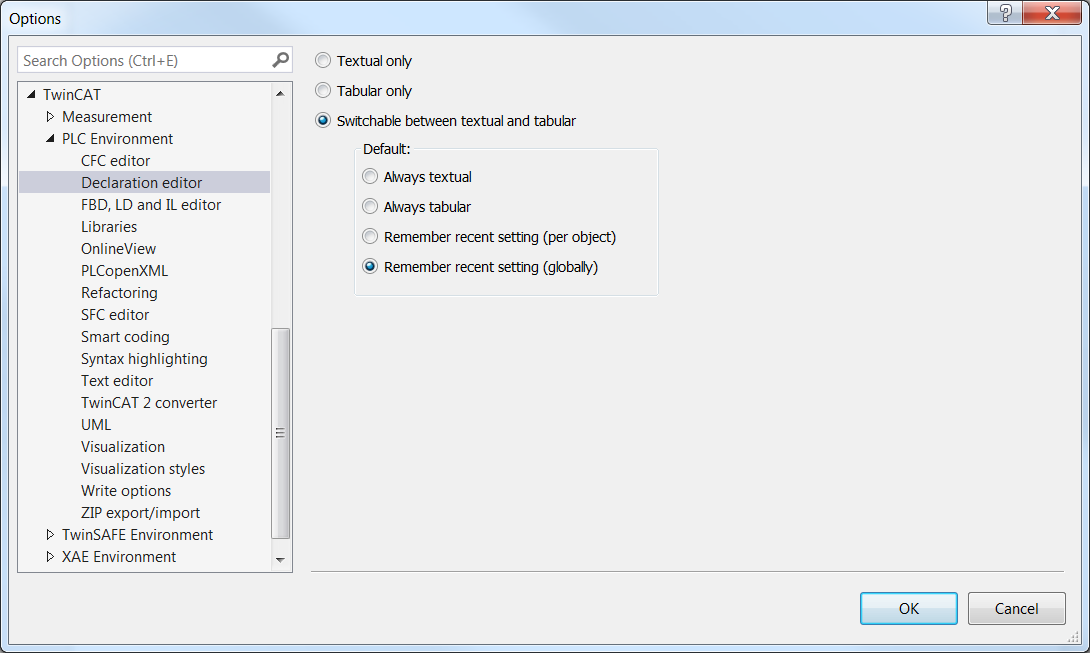1090x653 pixels.
Task: Click the search magnifier icon
Action: [280, 60]
